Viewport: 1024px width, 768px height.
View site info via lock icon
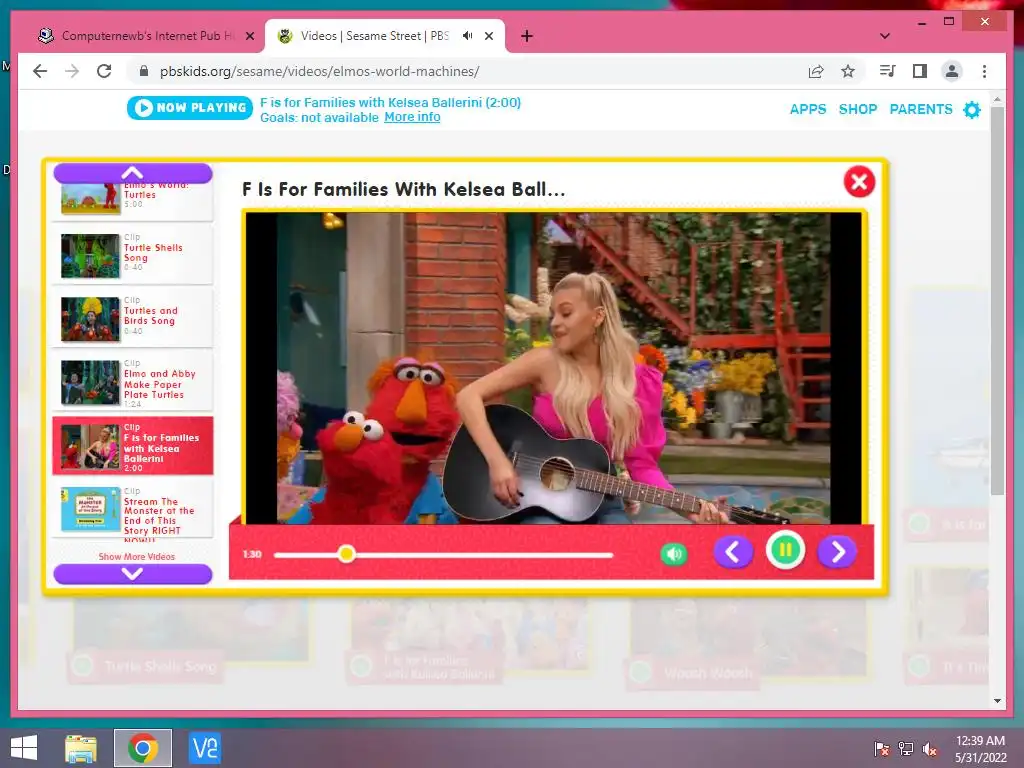coord(144,71)
